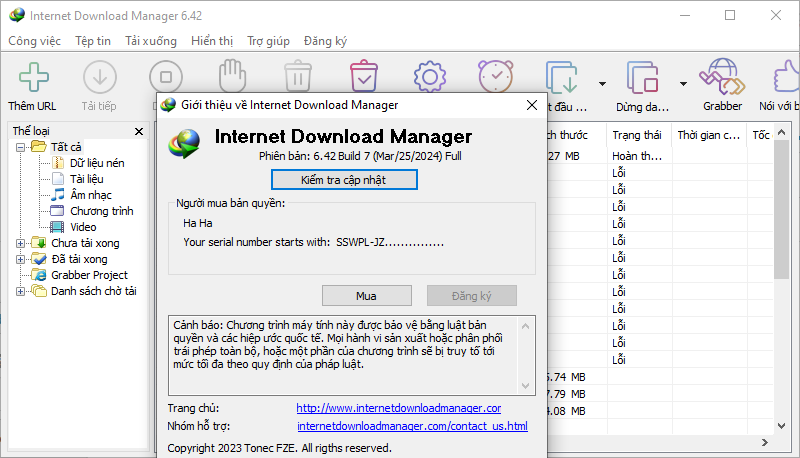The image size is (800, 458).
Task: Click the download list scroll-up arrow
Action: [782, 133]
